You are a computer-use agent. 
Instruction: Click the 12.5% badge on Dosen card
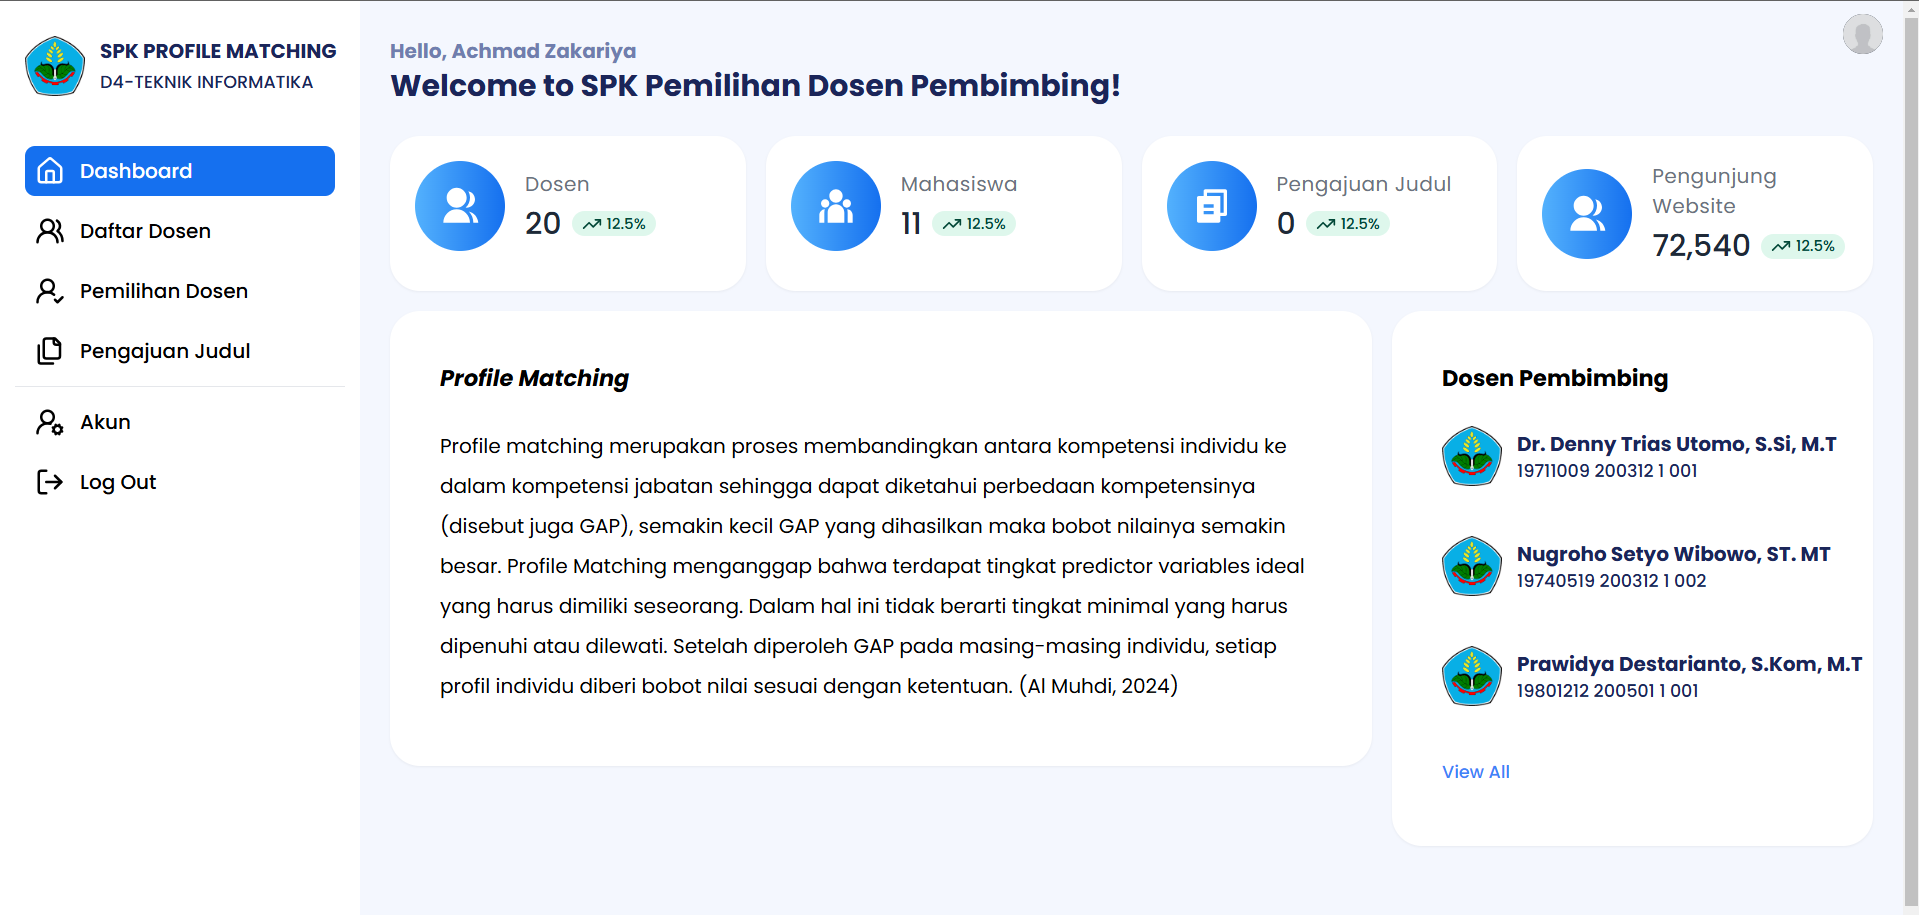614,224
